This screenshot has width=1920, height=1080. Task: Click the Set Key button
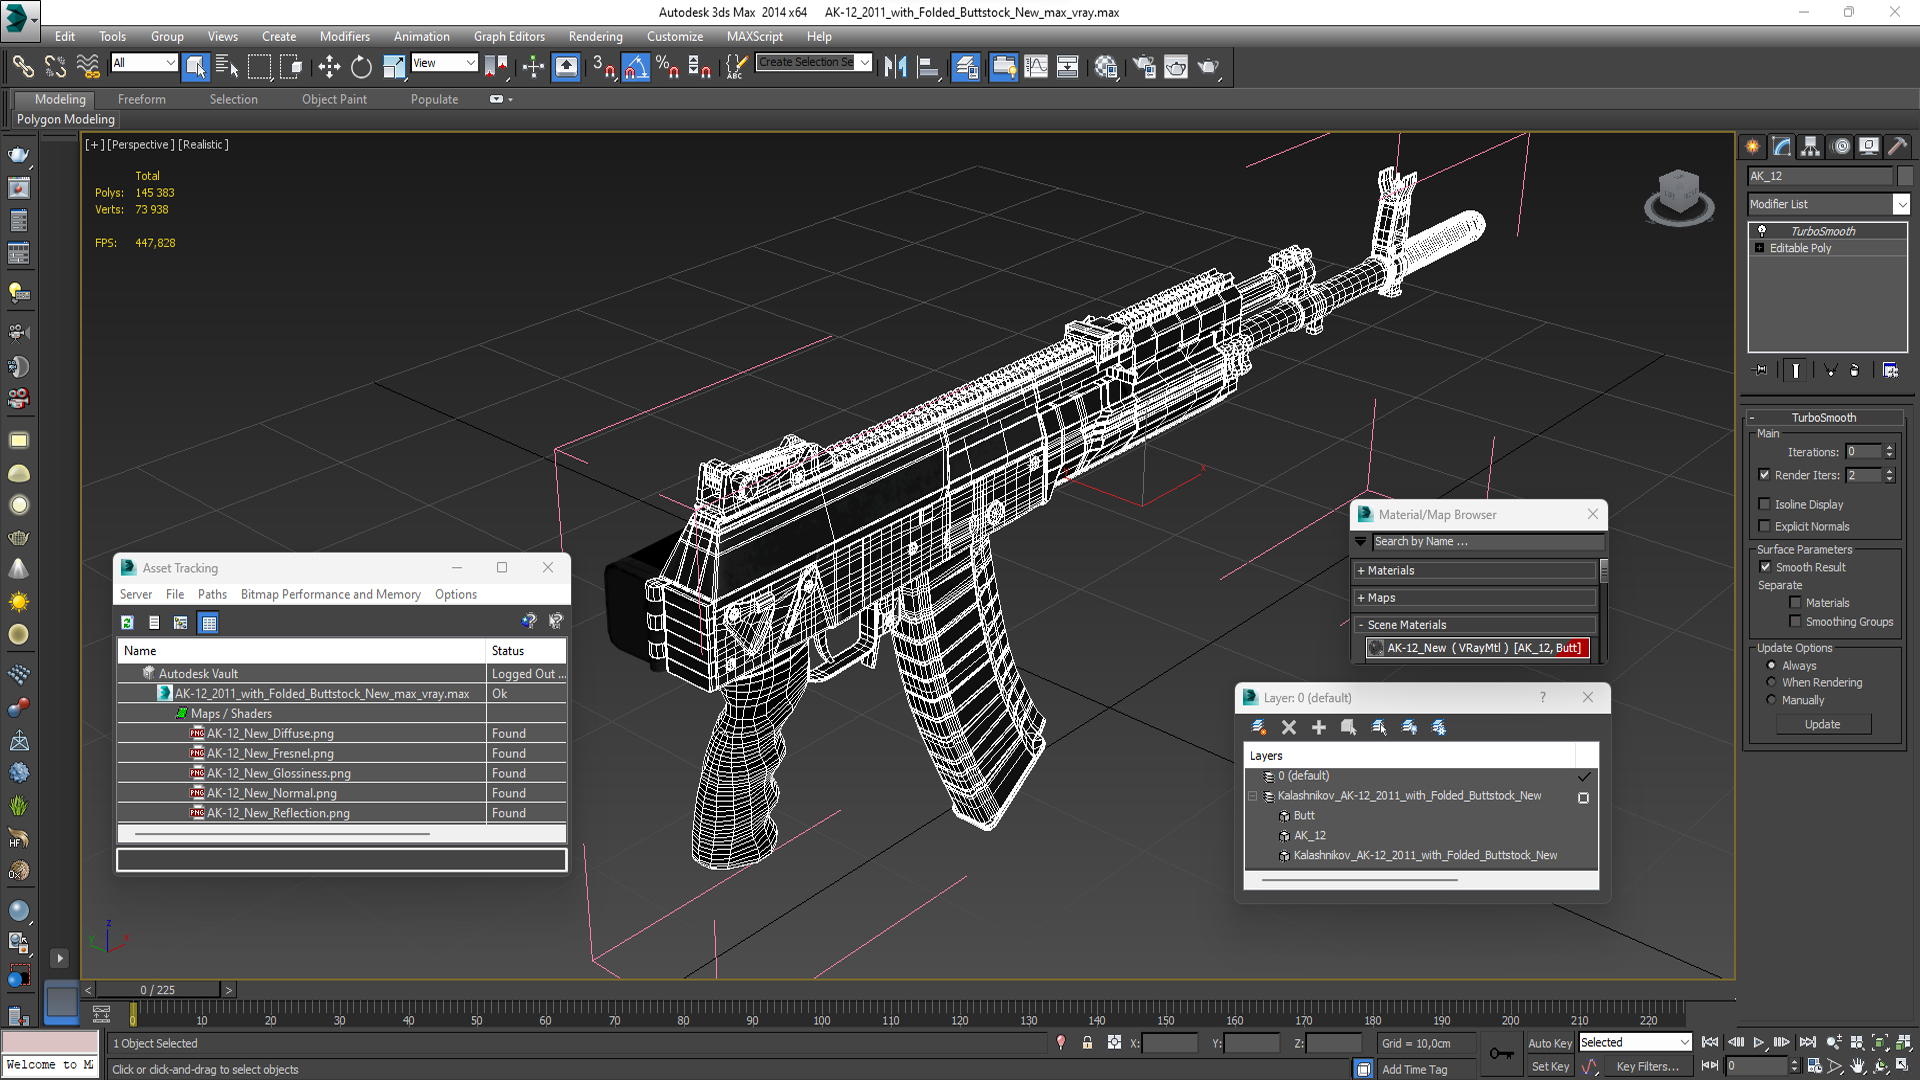(1549, 1066)
